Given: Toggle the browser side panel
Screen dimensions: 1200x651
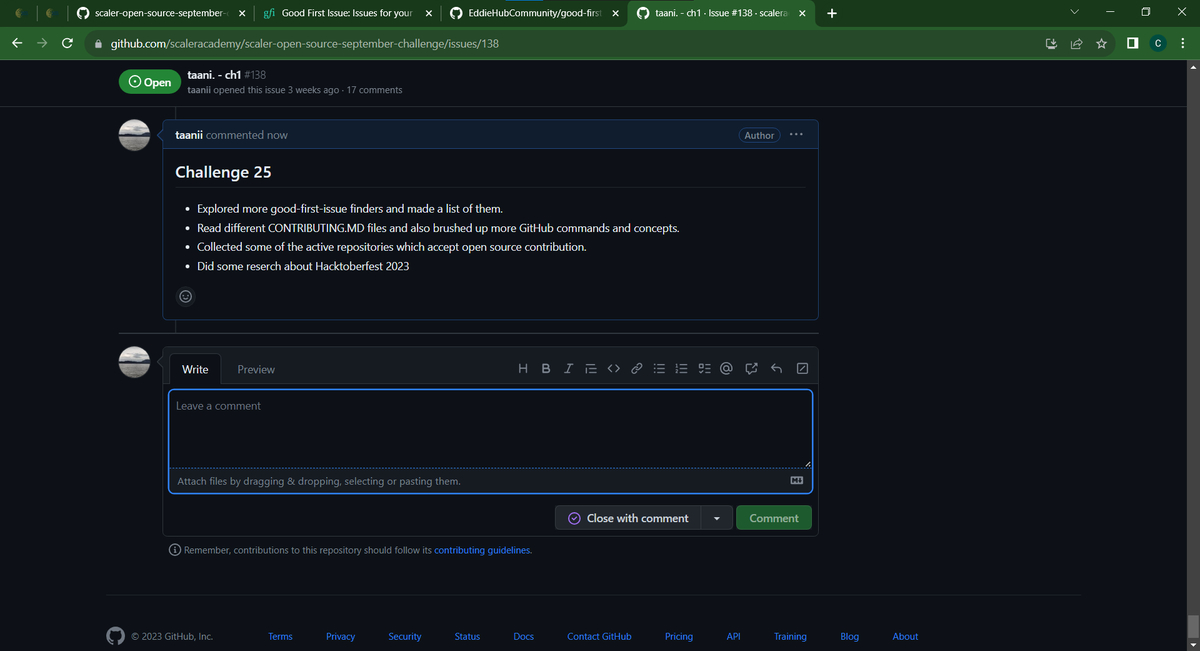Looking at the screenshot, I should tap(1132, 44).
